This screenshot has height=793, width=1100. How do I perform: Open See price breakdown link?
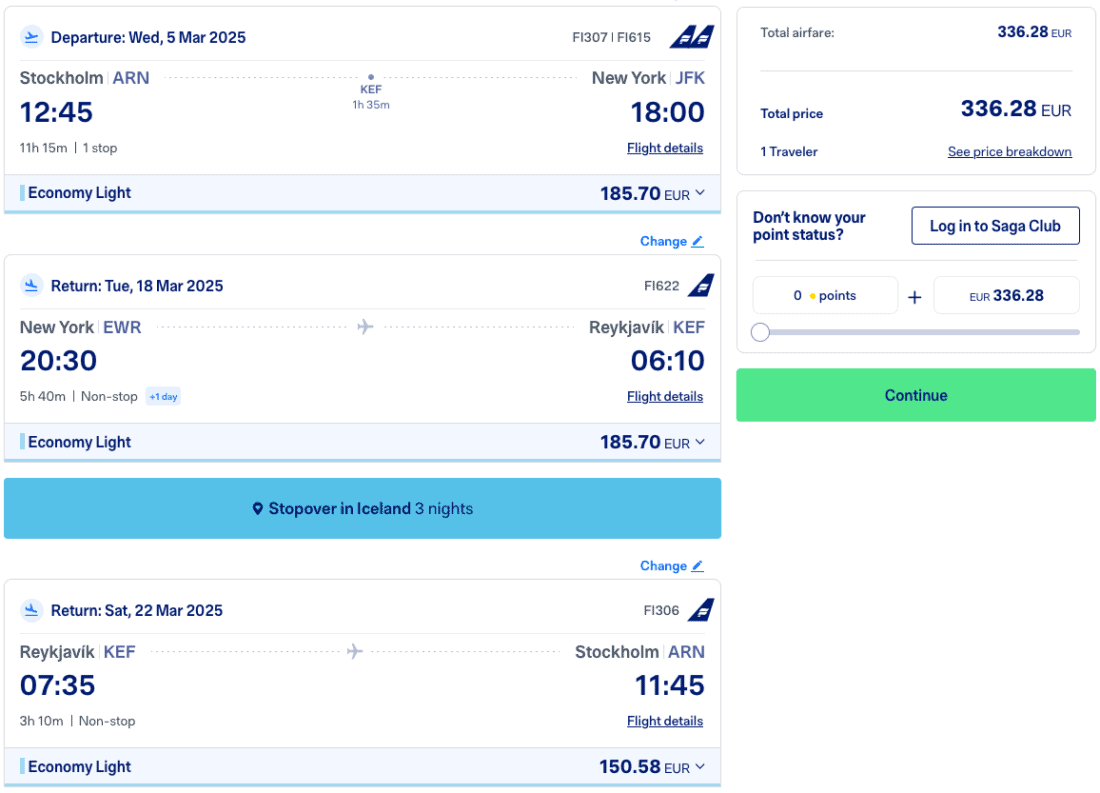(1009, 152)
